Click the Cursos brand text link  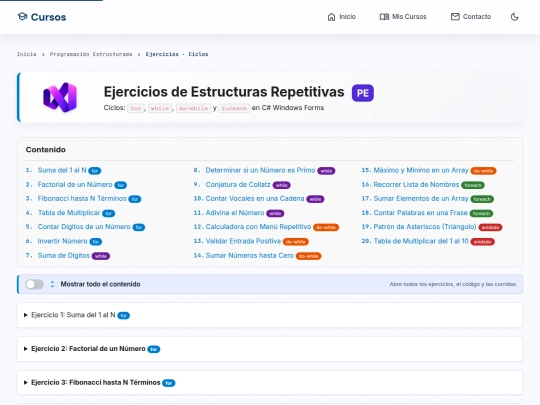pos(49,17)
